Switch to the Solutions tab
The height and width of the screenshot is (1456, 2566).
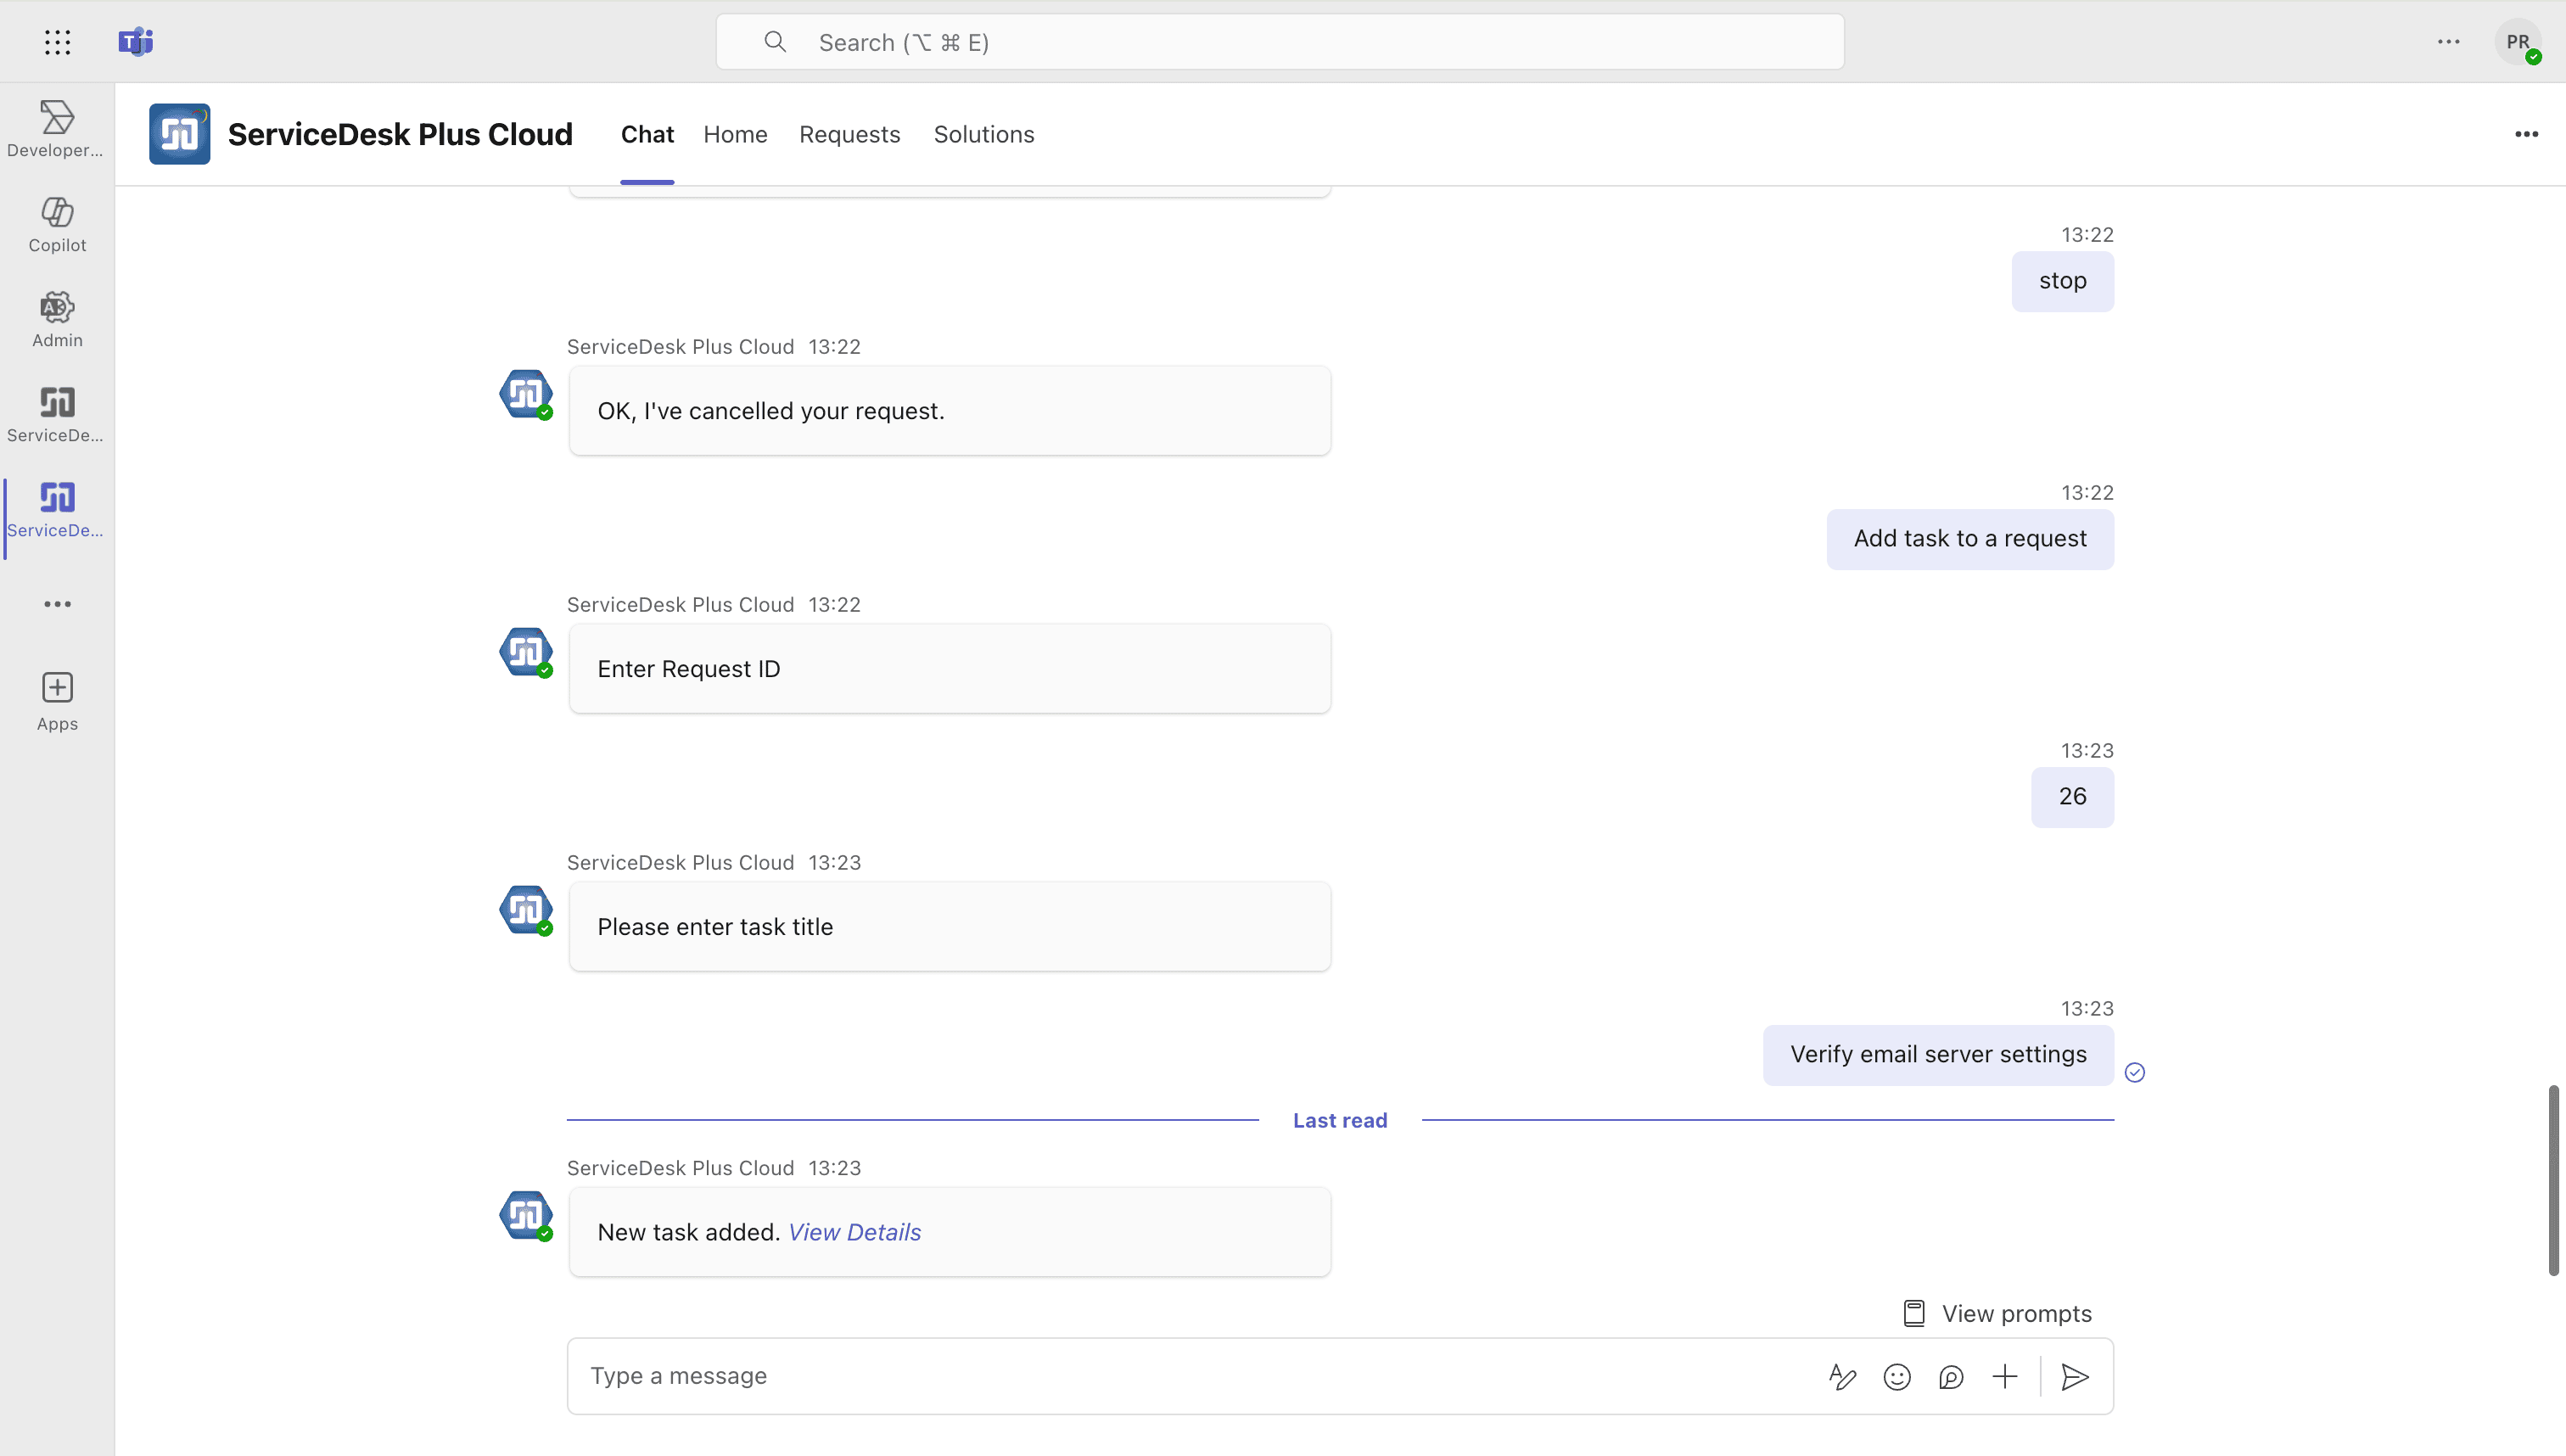pos(984,134)
